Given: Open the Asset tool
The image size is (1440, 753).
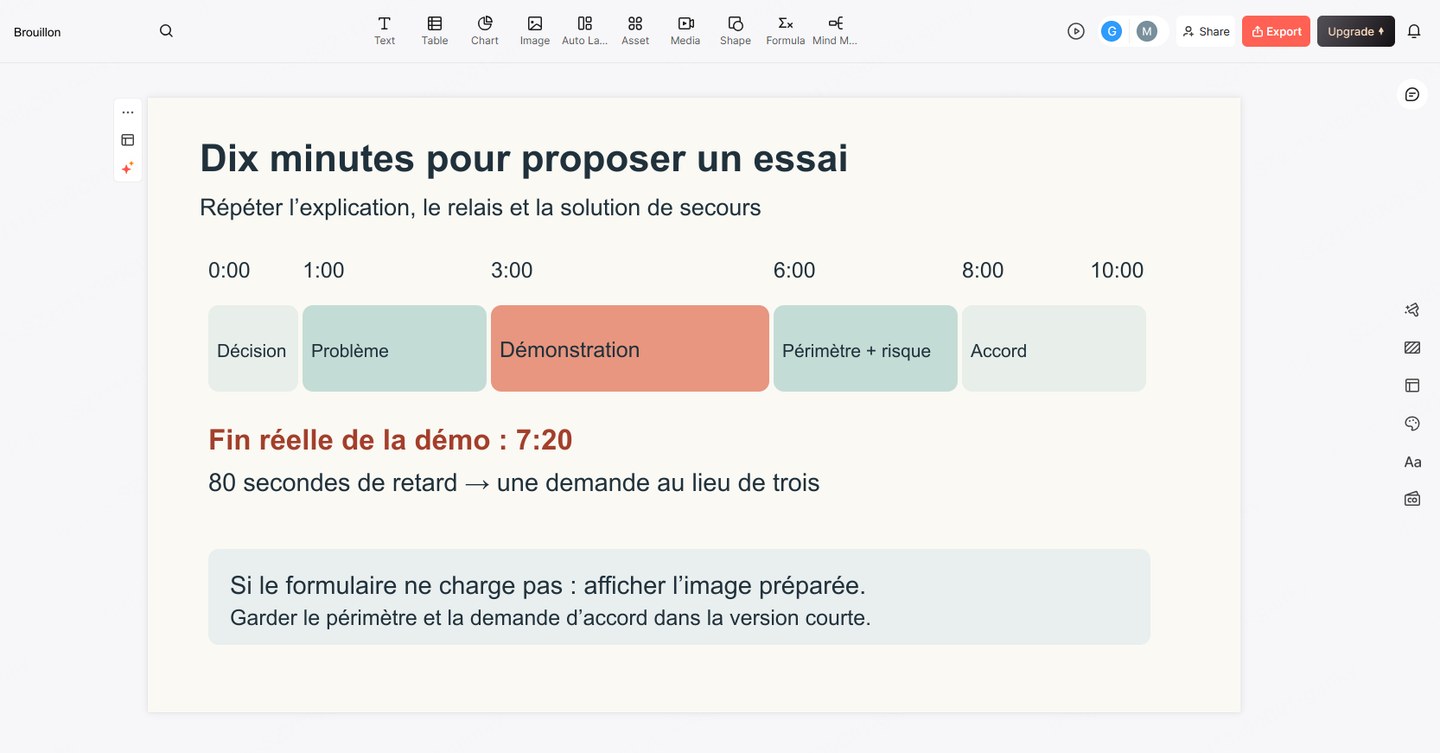Looking at the screenshot, I should tap(635, 31).
